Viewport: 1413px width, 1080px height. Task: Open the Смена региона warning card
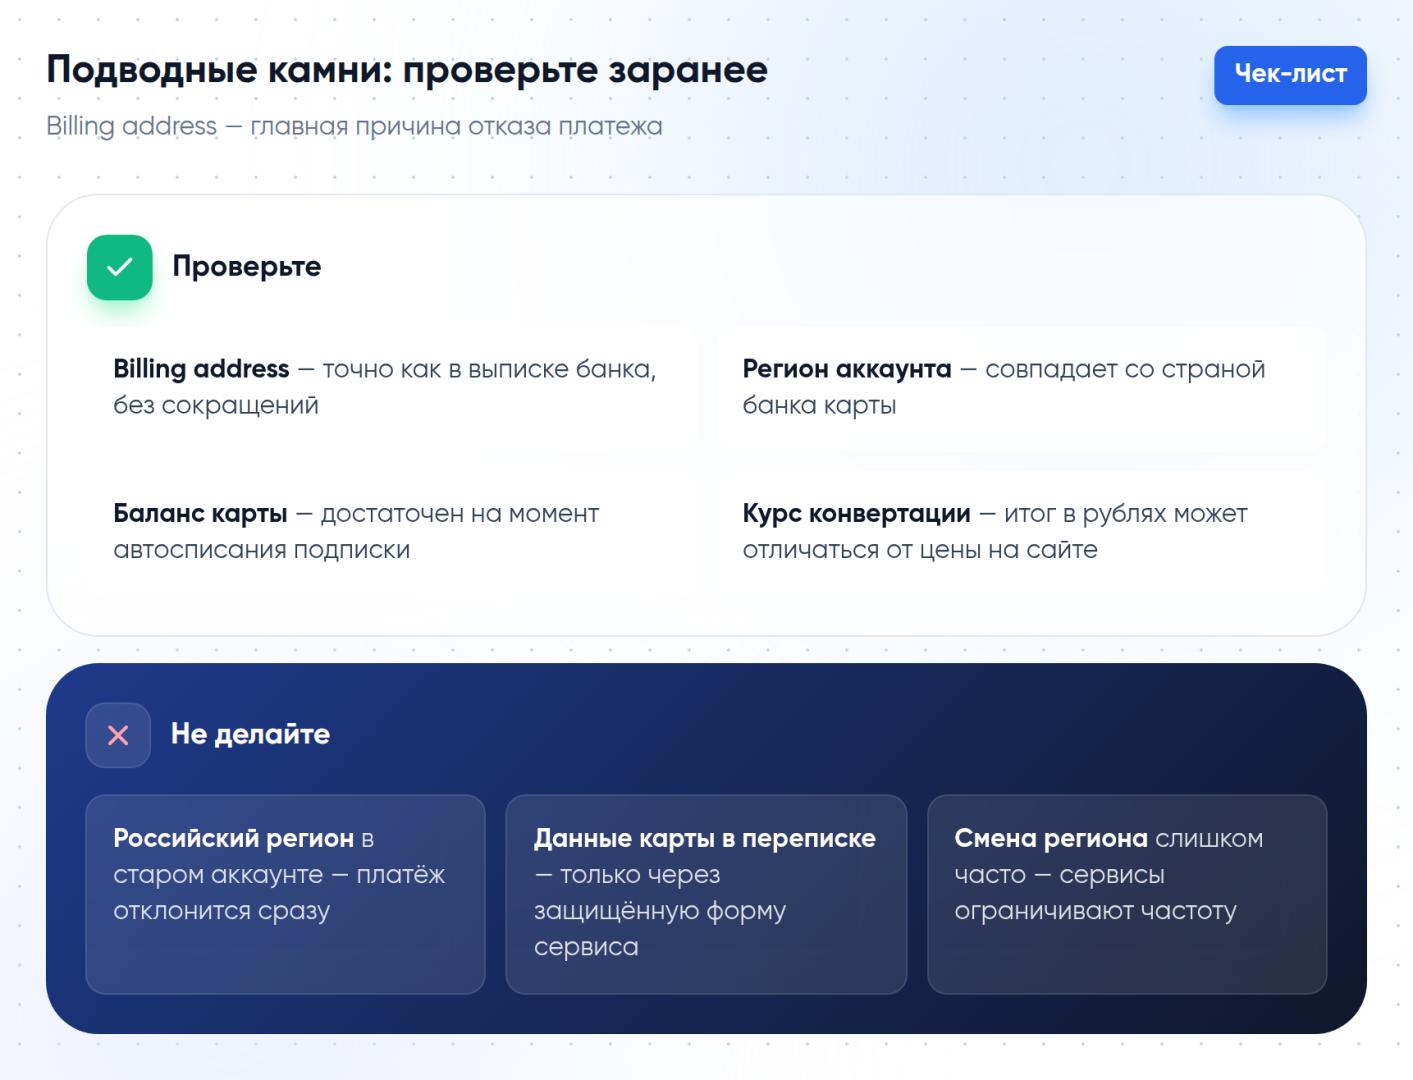click(x=1127, y=894)
